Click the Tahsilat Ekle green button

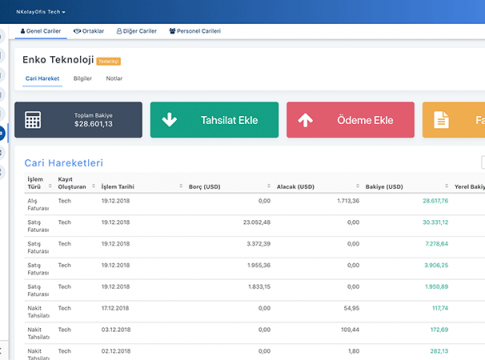(214, 120)
